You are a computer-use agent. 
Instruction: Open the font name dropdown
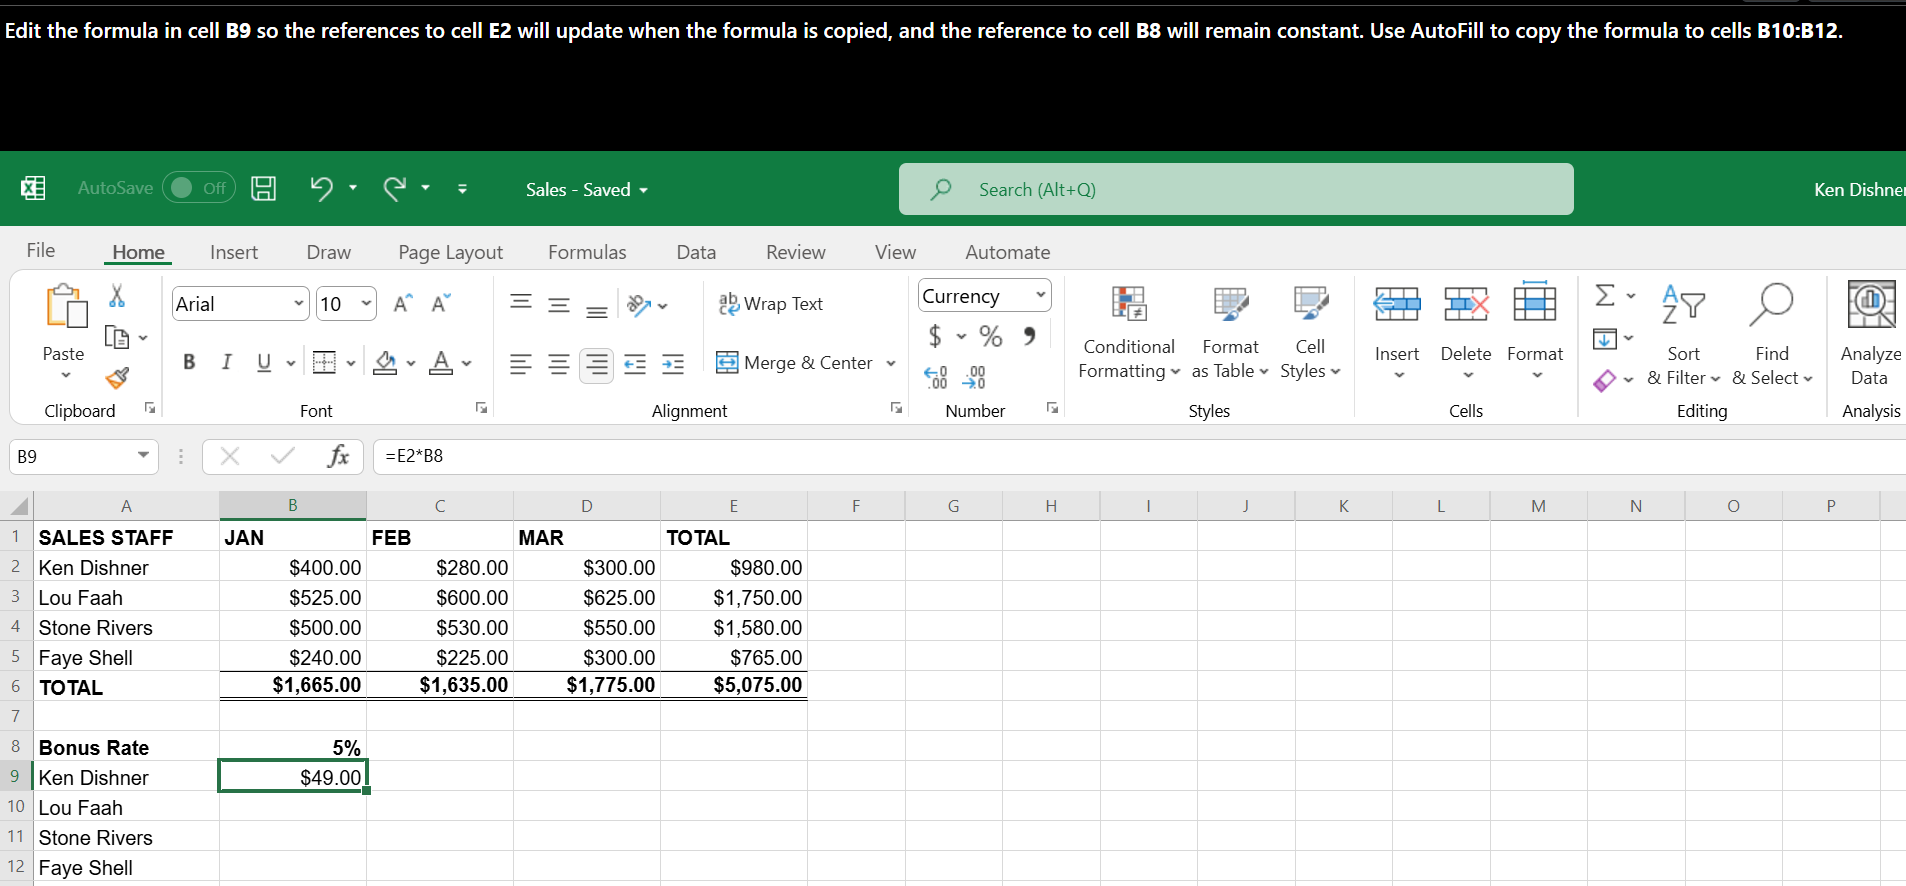click(x=298, y=303)
